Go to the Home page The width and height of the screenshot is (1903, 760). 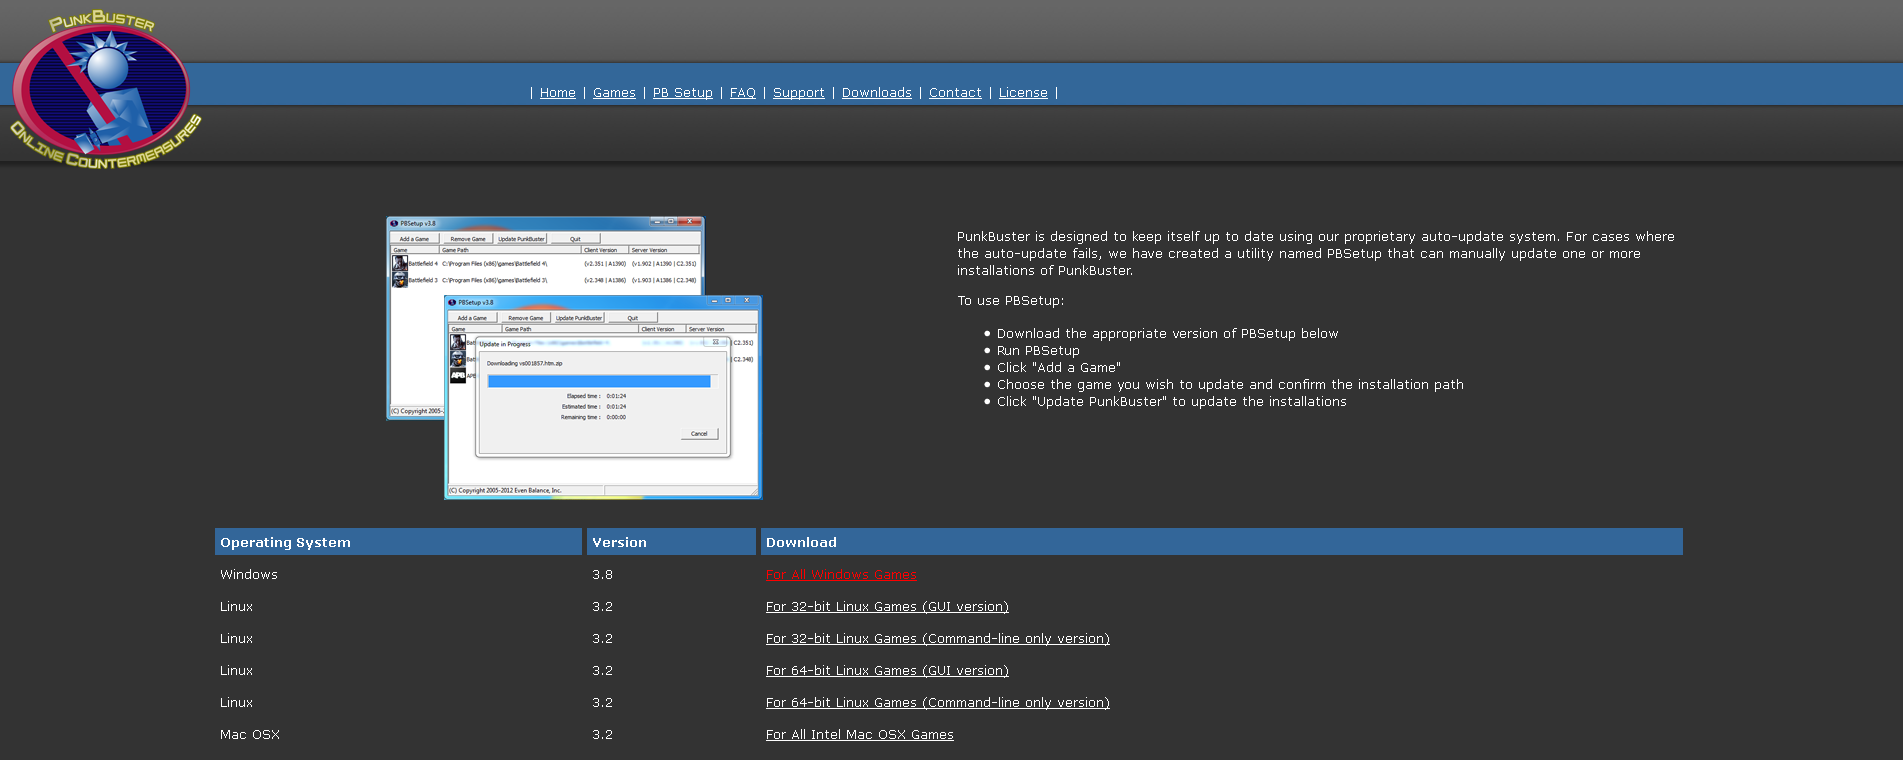(x=558, y=93)
